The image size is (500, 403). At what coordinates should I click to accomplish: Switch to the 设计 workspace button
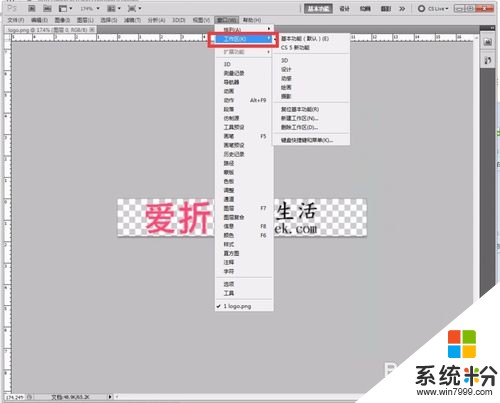coord(344,9)
